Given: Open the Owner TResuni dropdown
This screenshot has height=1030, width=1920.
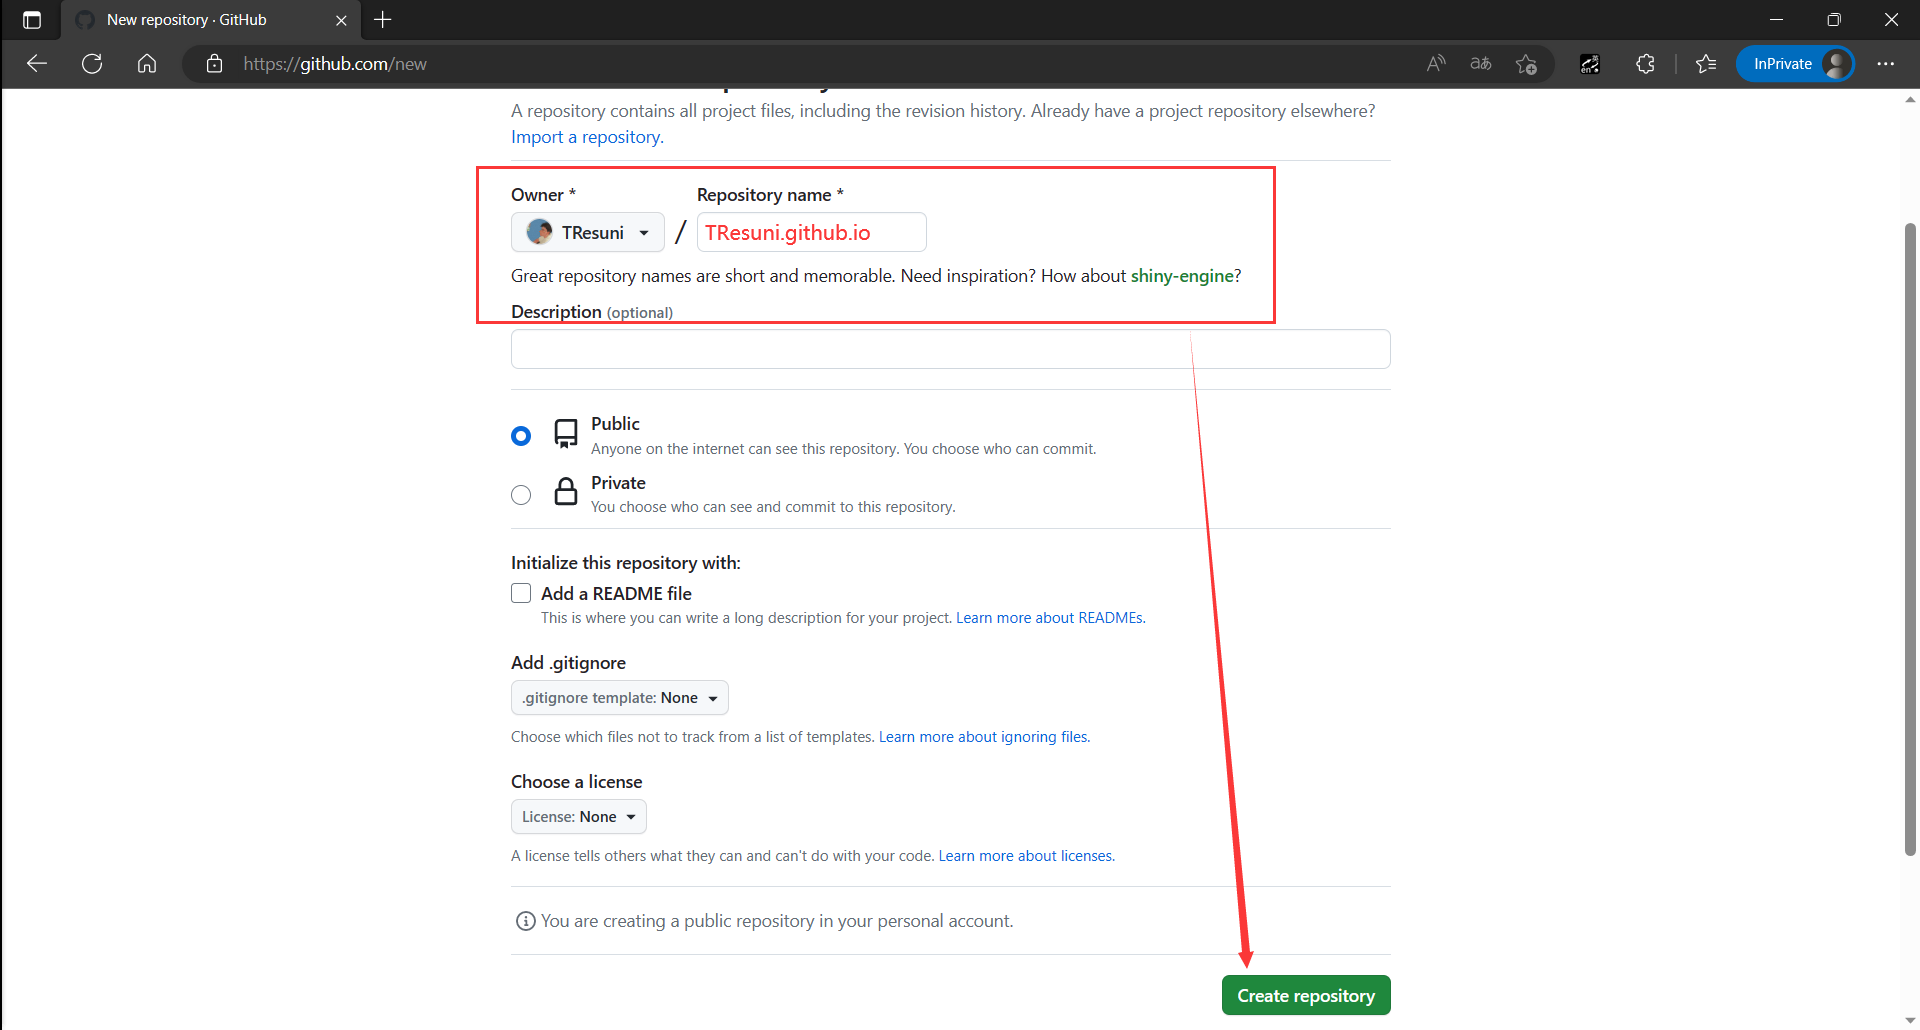Looking at the screenshot, I should 588,233.
